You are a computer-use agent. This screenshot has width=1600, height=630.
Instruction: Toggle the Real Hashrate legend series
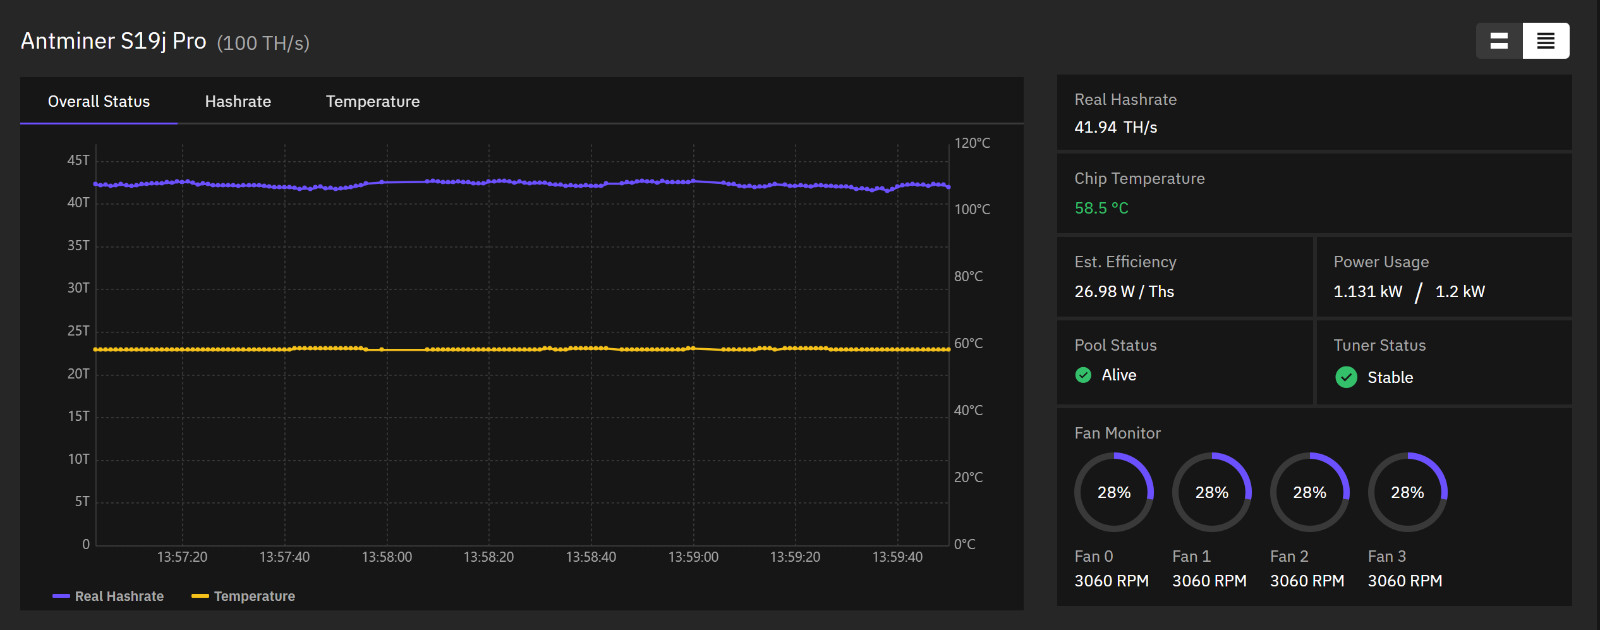[x=108, y=596]
